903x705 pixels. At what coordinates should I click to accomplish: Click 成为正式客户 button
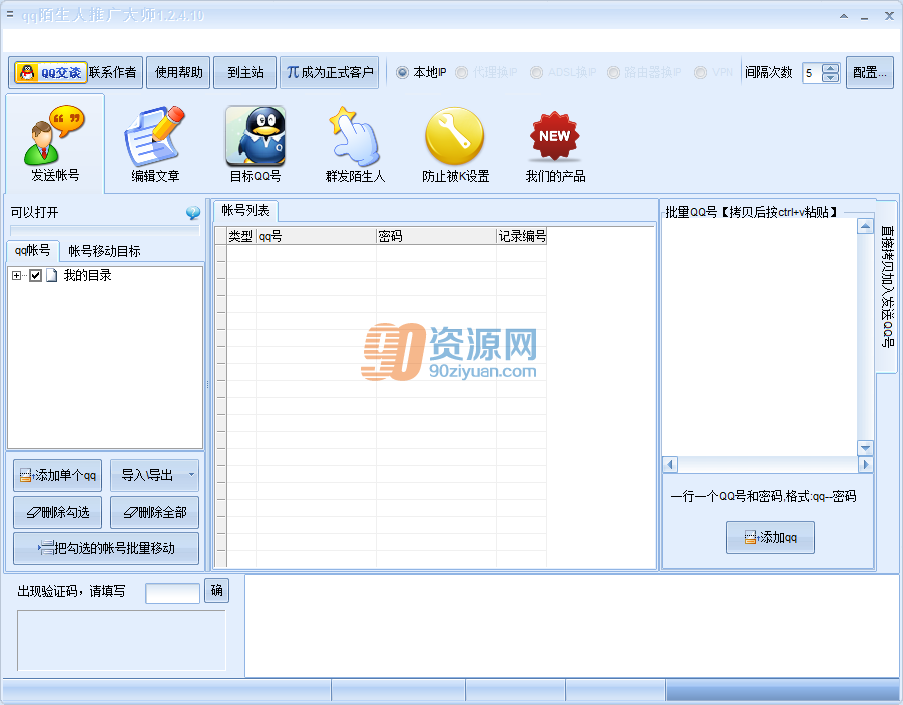(x=329, y=73)
